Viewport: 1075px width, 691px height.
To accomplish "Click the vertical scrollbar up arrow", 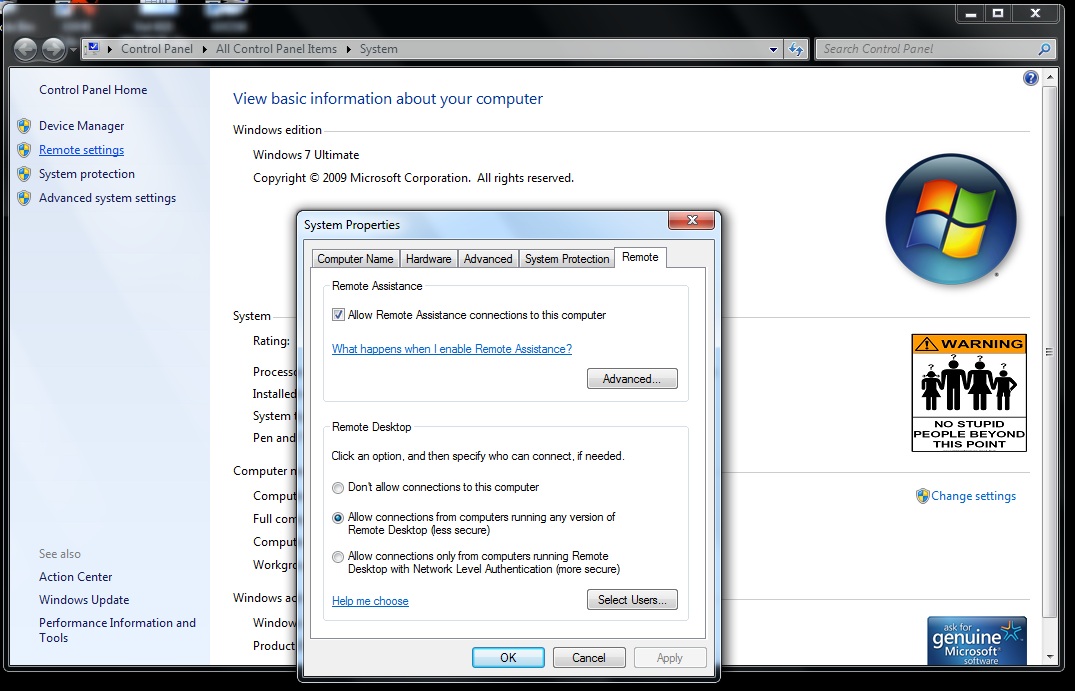I will [1050, 78].
